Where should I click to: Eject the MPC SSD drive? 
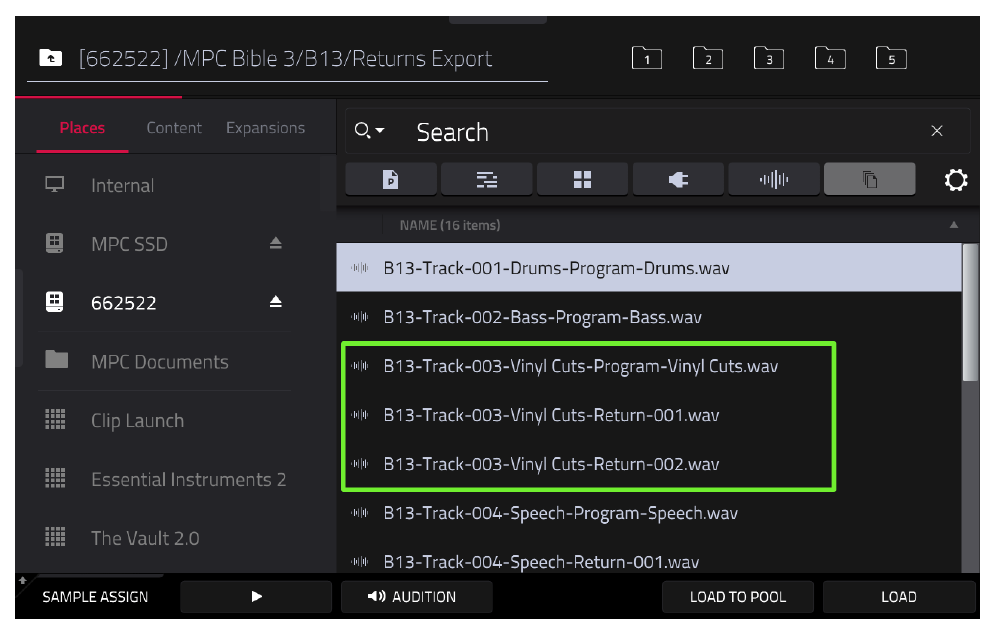pyautogui.click(x=275, y=243)
